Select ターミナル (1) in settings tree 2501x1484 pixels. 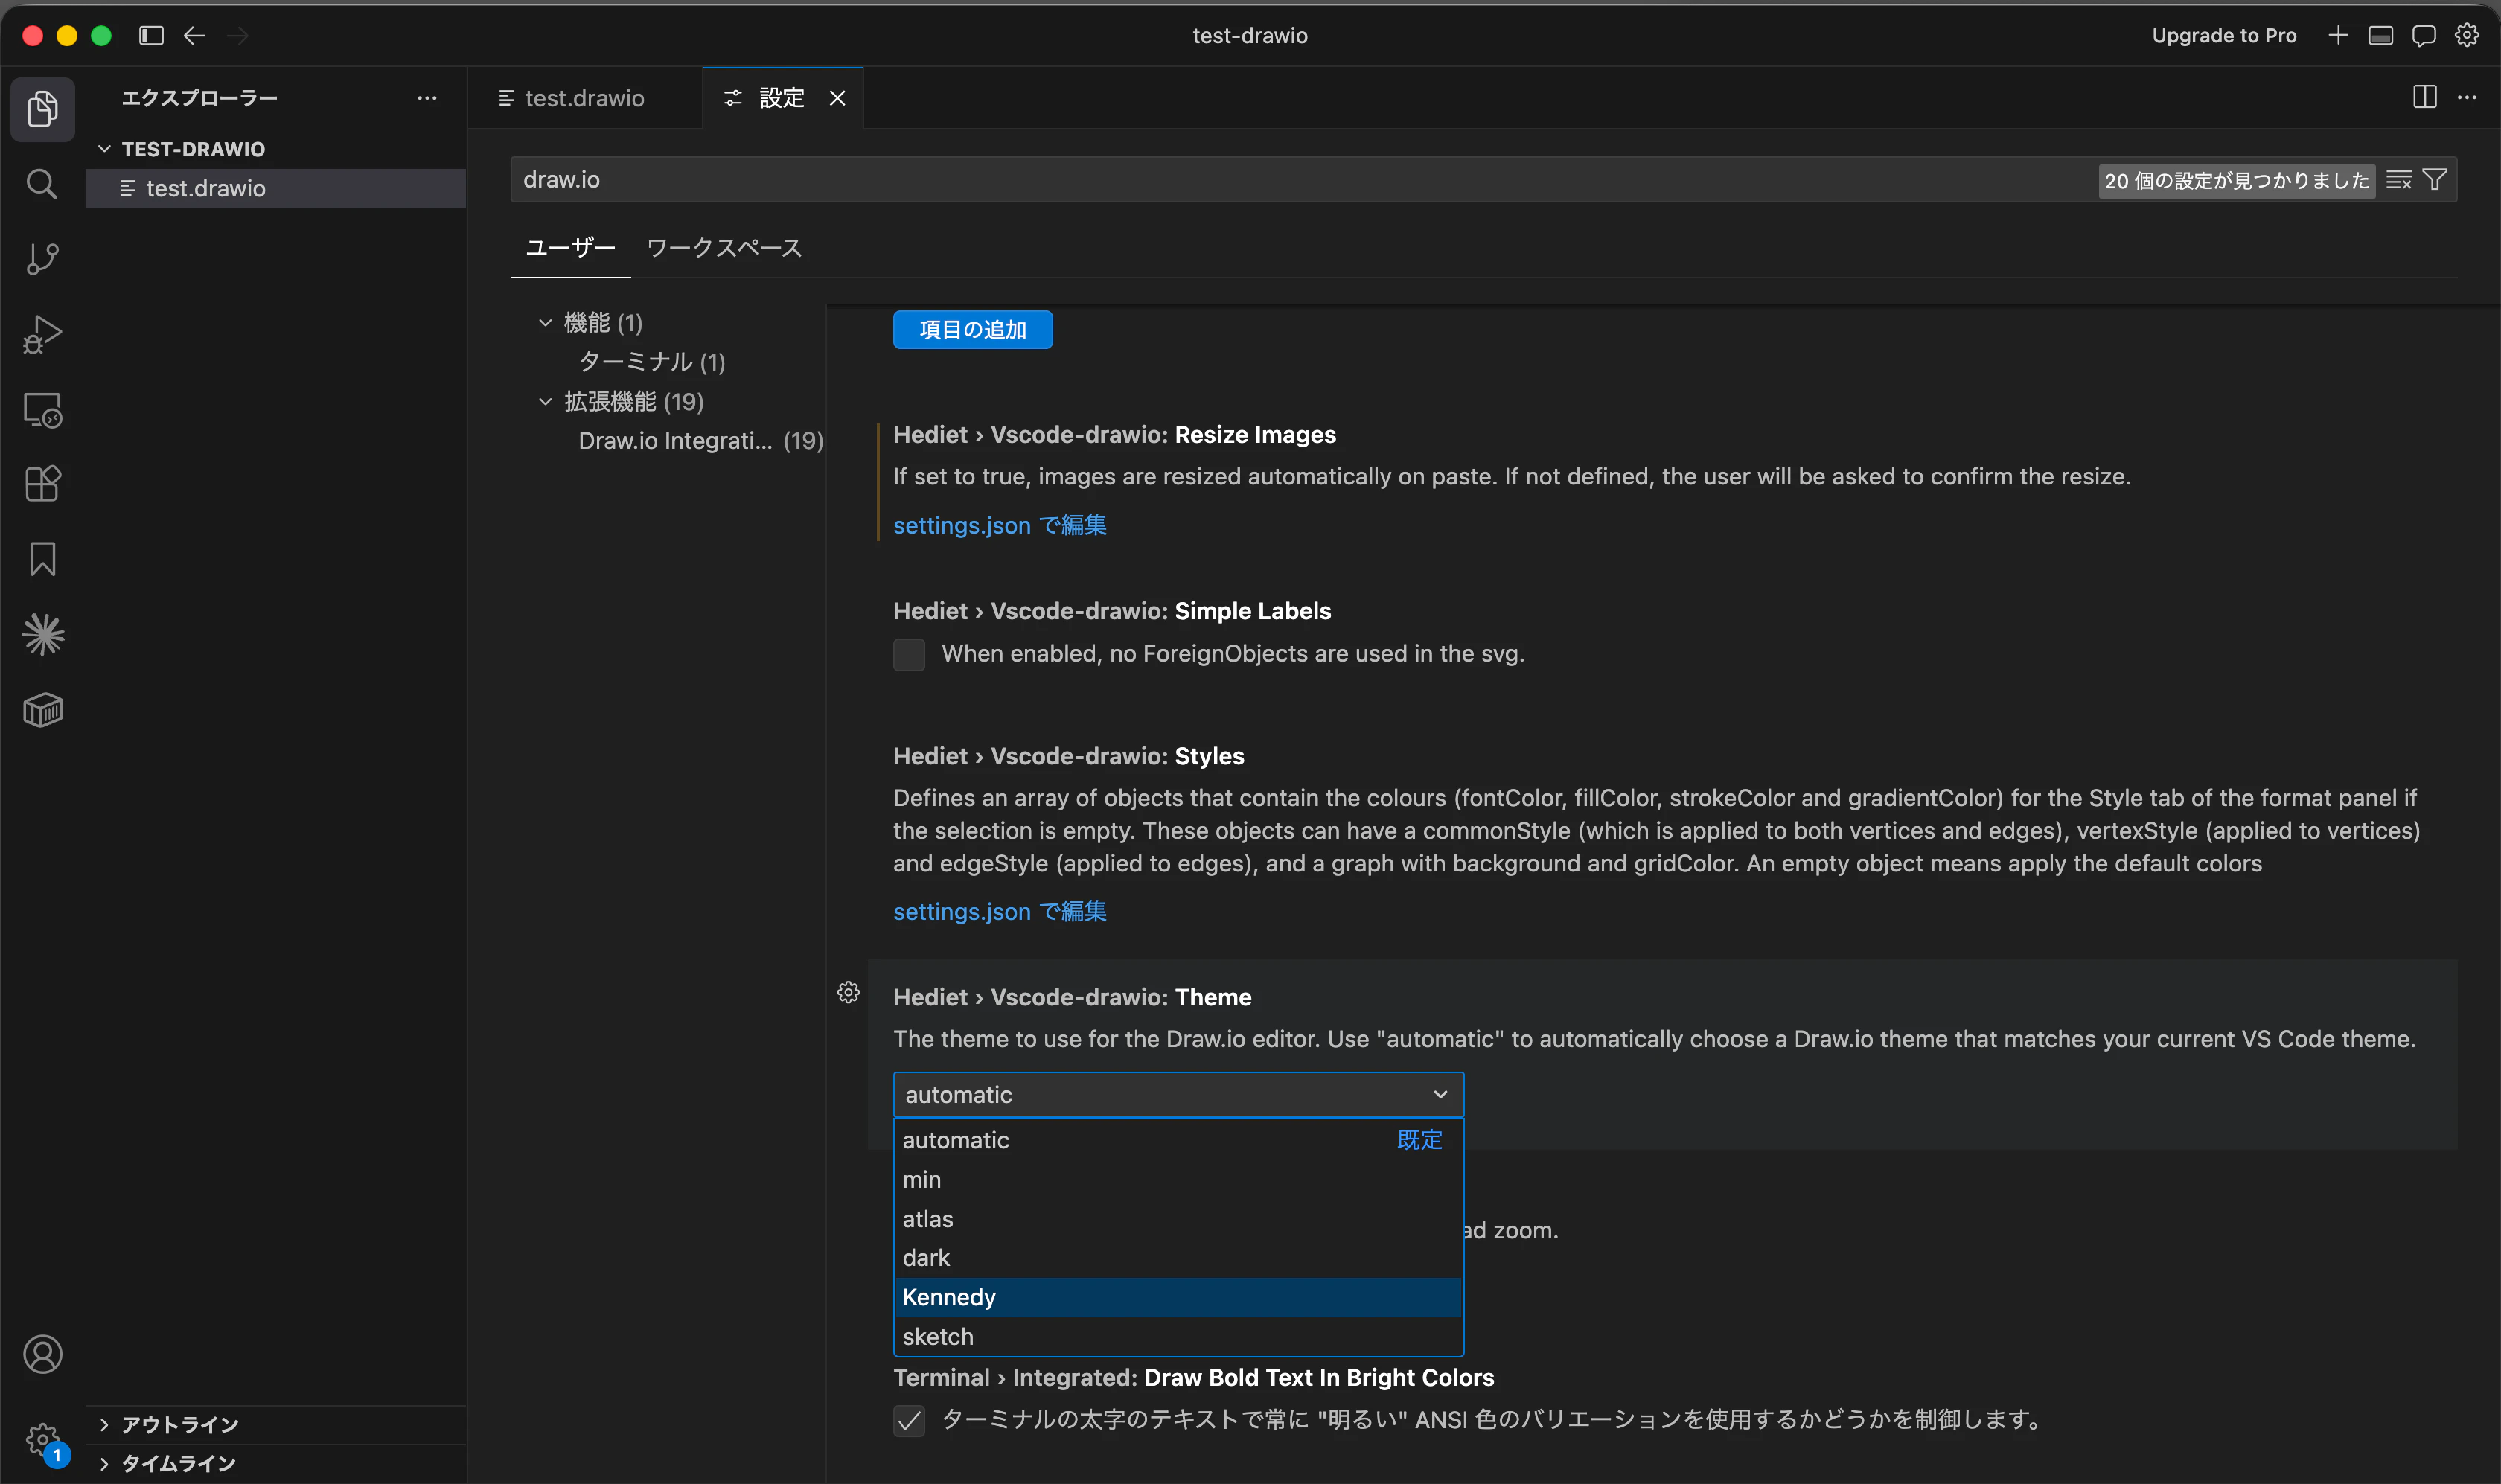(652, 362)
